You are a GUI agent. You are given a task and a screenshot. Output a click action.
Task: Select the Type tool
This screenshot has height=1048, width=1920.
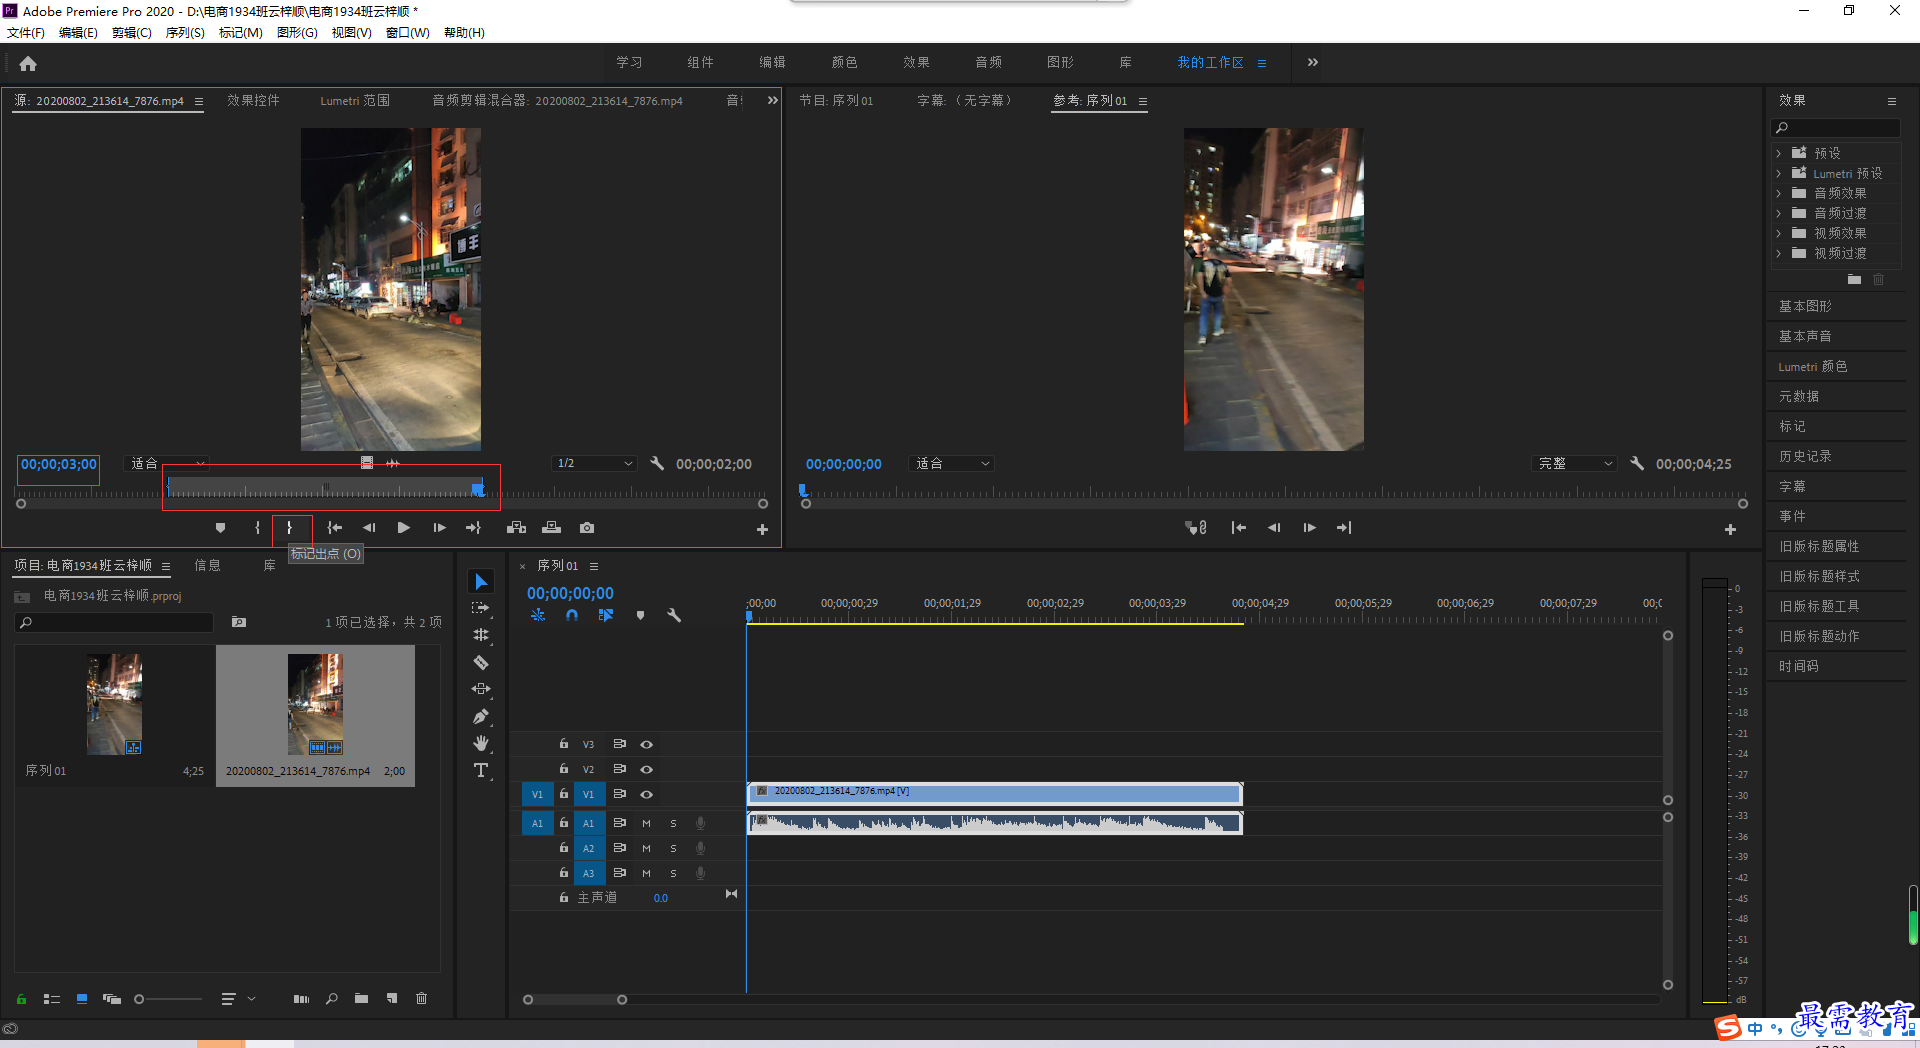tap(481, 770)
